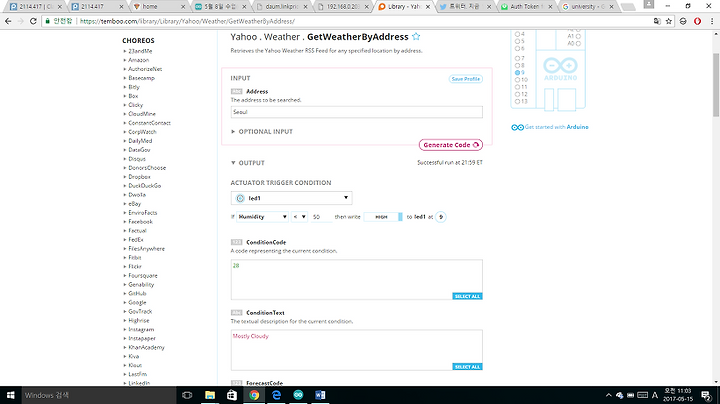Switch to the university Google tab
This screenshot has height=404, width=720.
(x=588, y=6)
